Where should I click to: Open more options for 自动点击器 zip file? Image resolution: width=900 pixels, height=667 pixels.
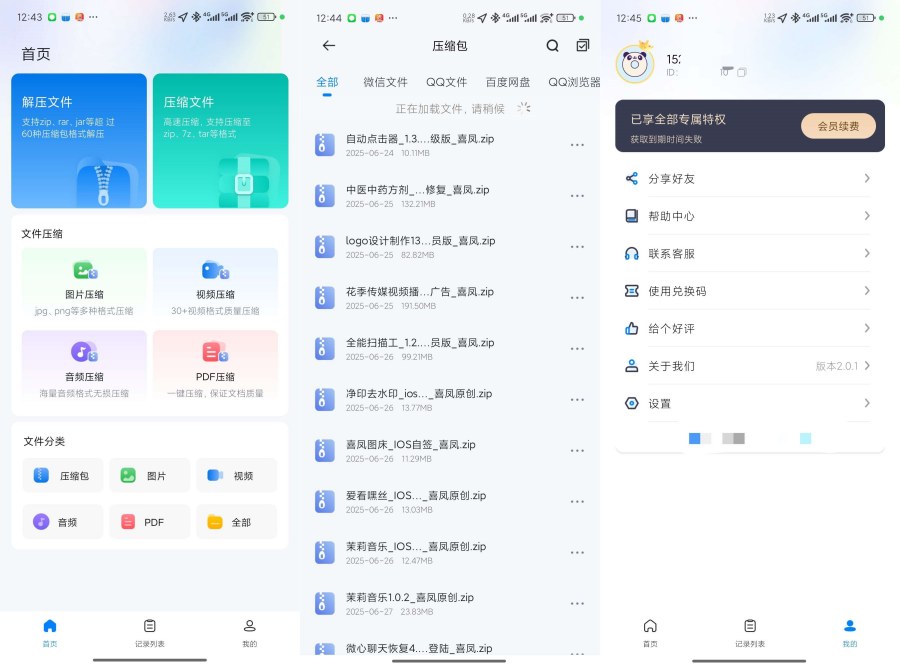[x=577, y=147]
